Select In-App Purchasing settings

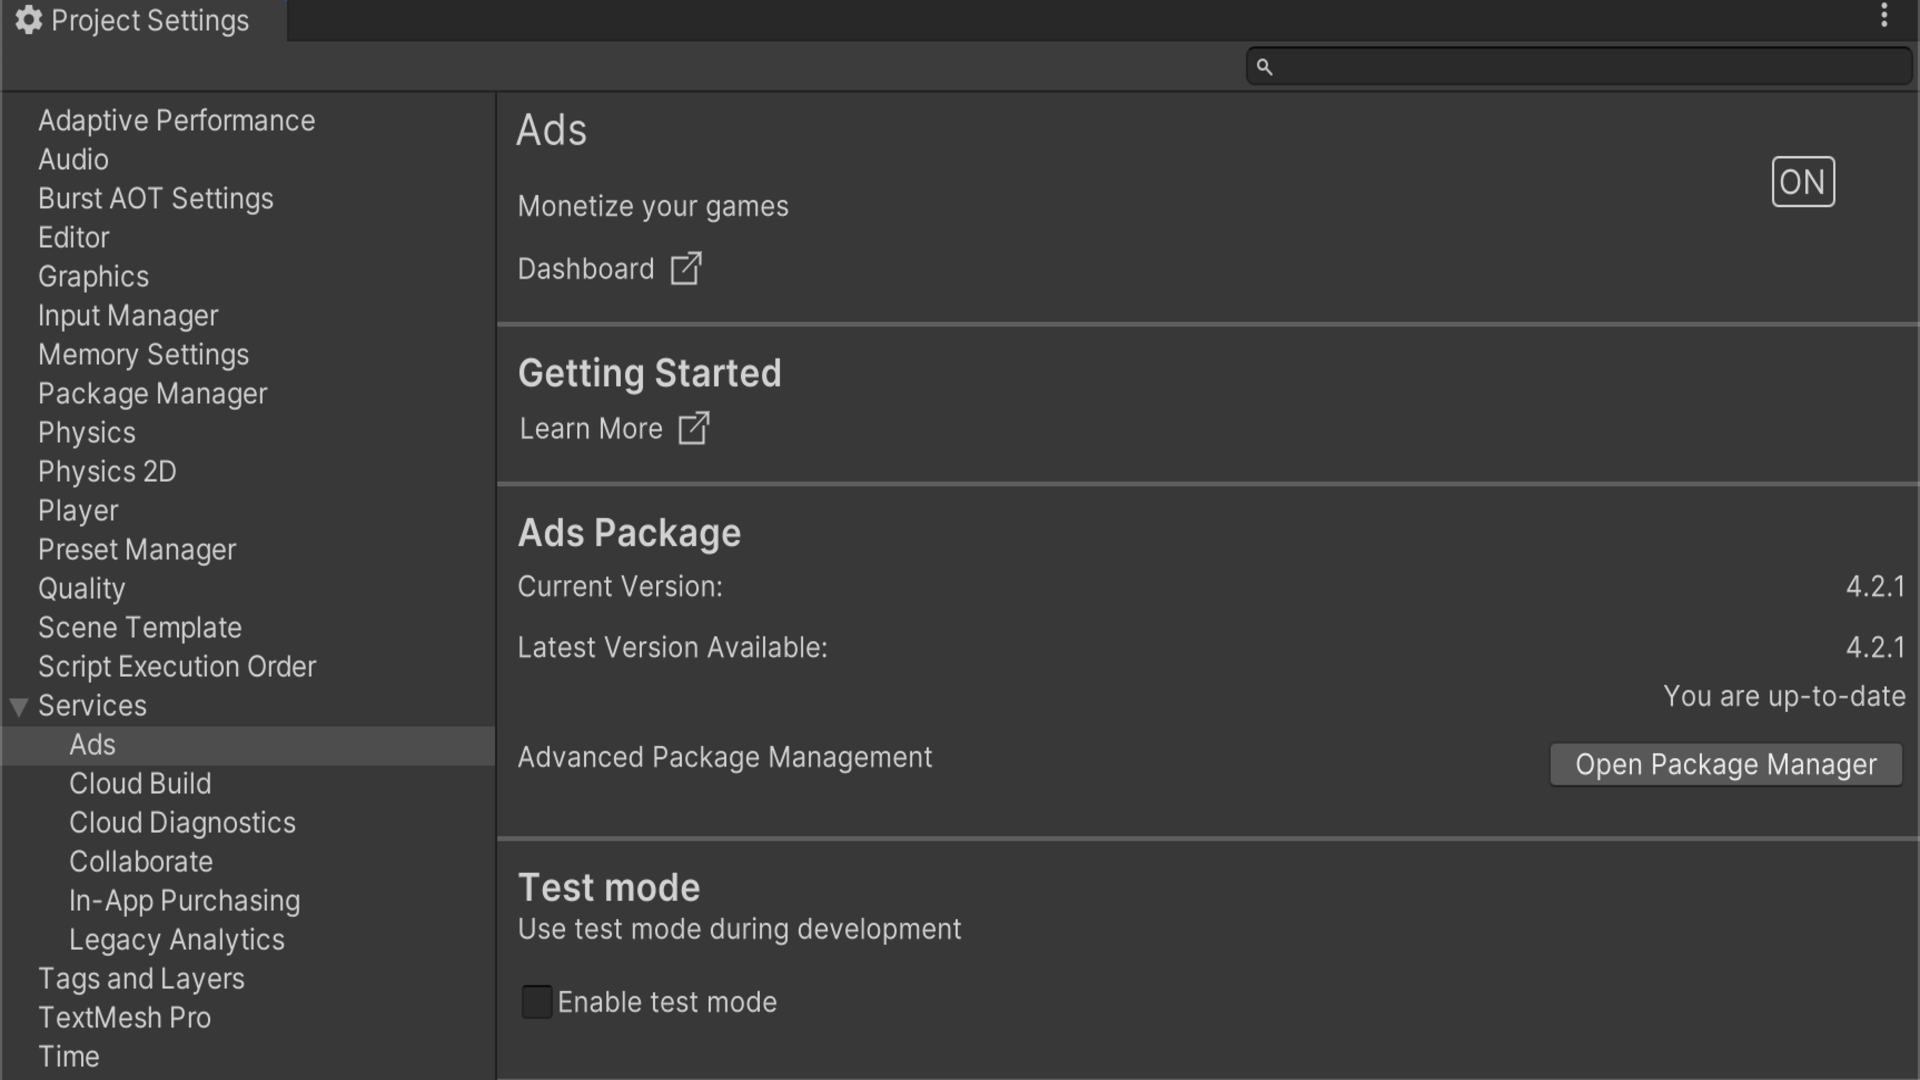184,900
